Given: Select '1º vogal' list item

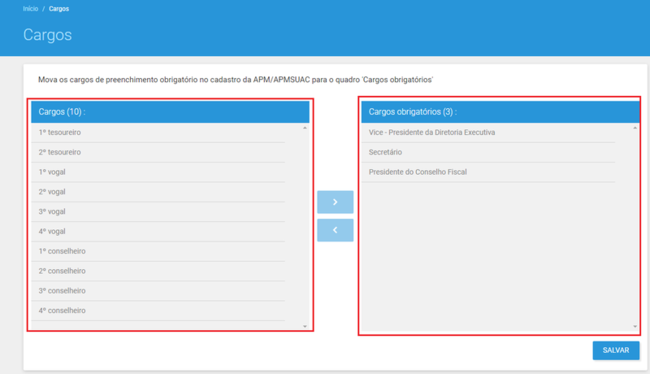Looking at the screenshot, I should (158, 172).
